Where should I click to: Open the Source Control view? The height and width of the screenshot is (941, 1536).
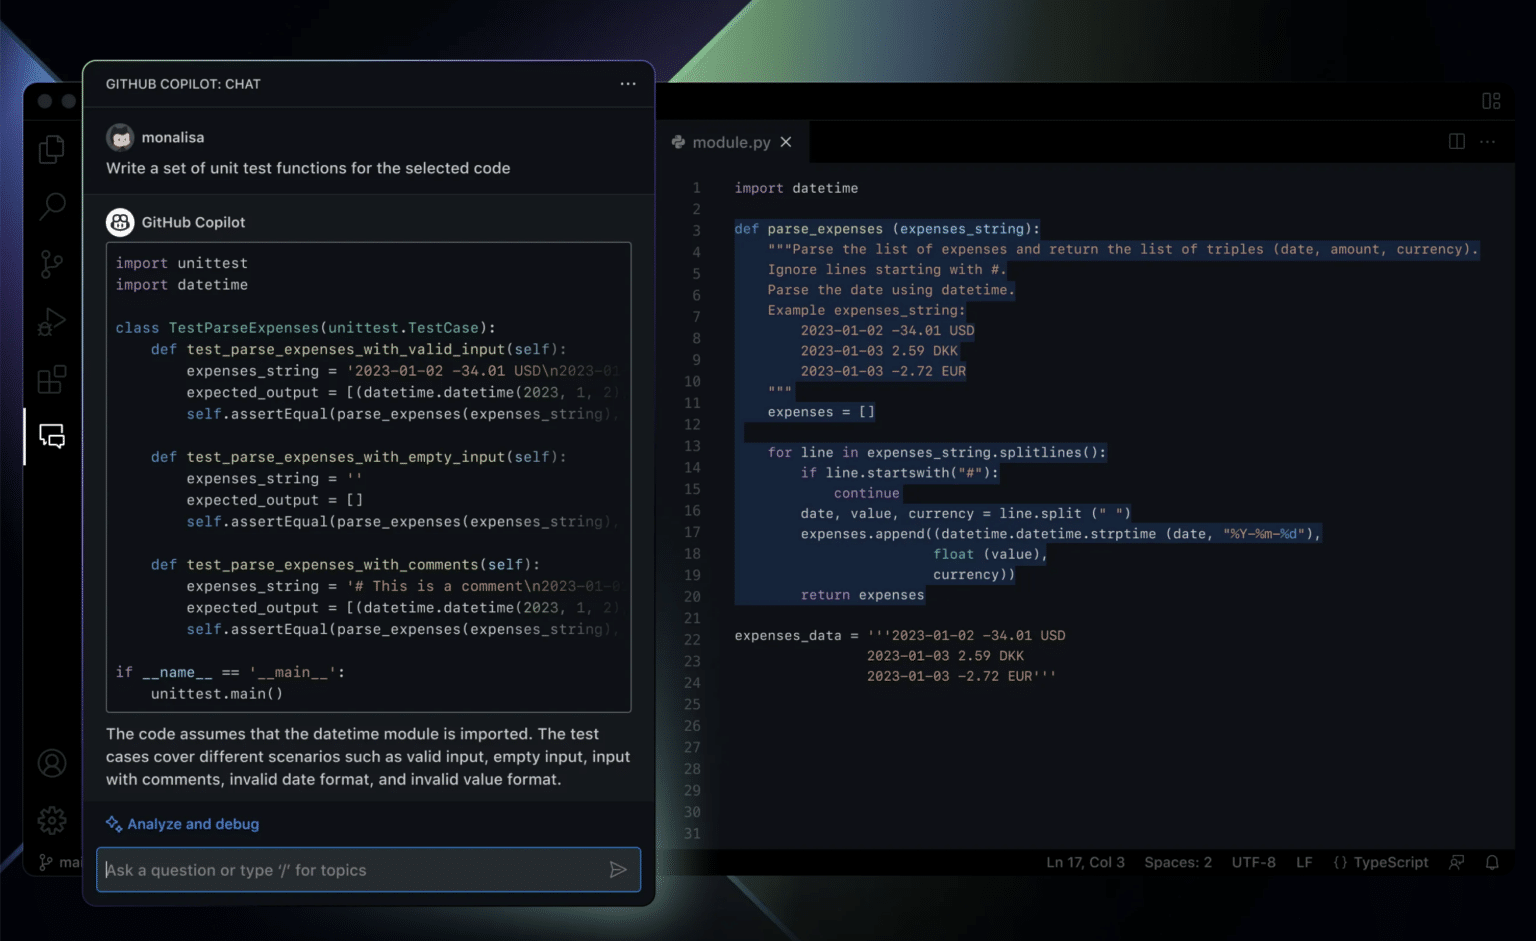[51, 263]
